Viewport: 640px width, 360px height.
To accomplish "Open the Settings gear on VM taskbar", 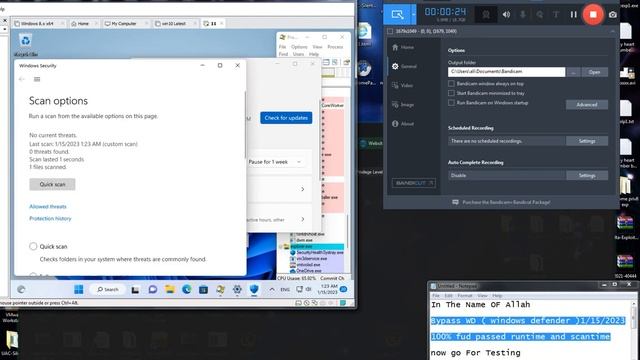I will [x=237, y=289].
